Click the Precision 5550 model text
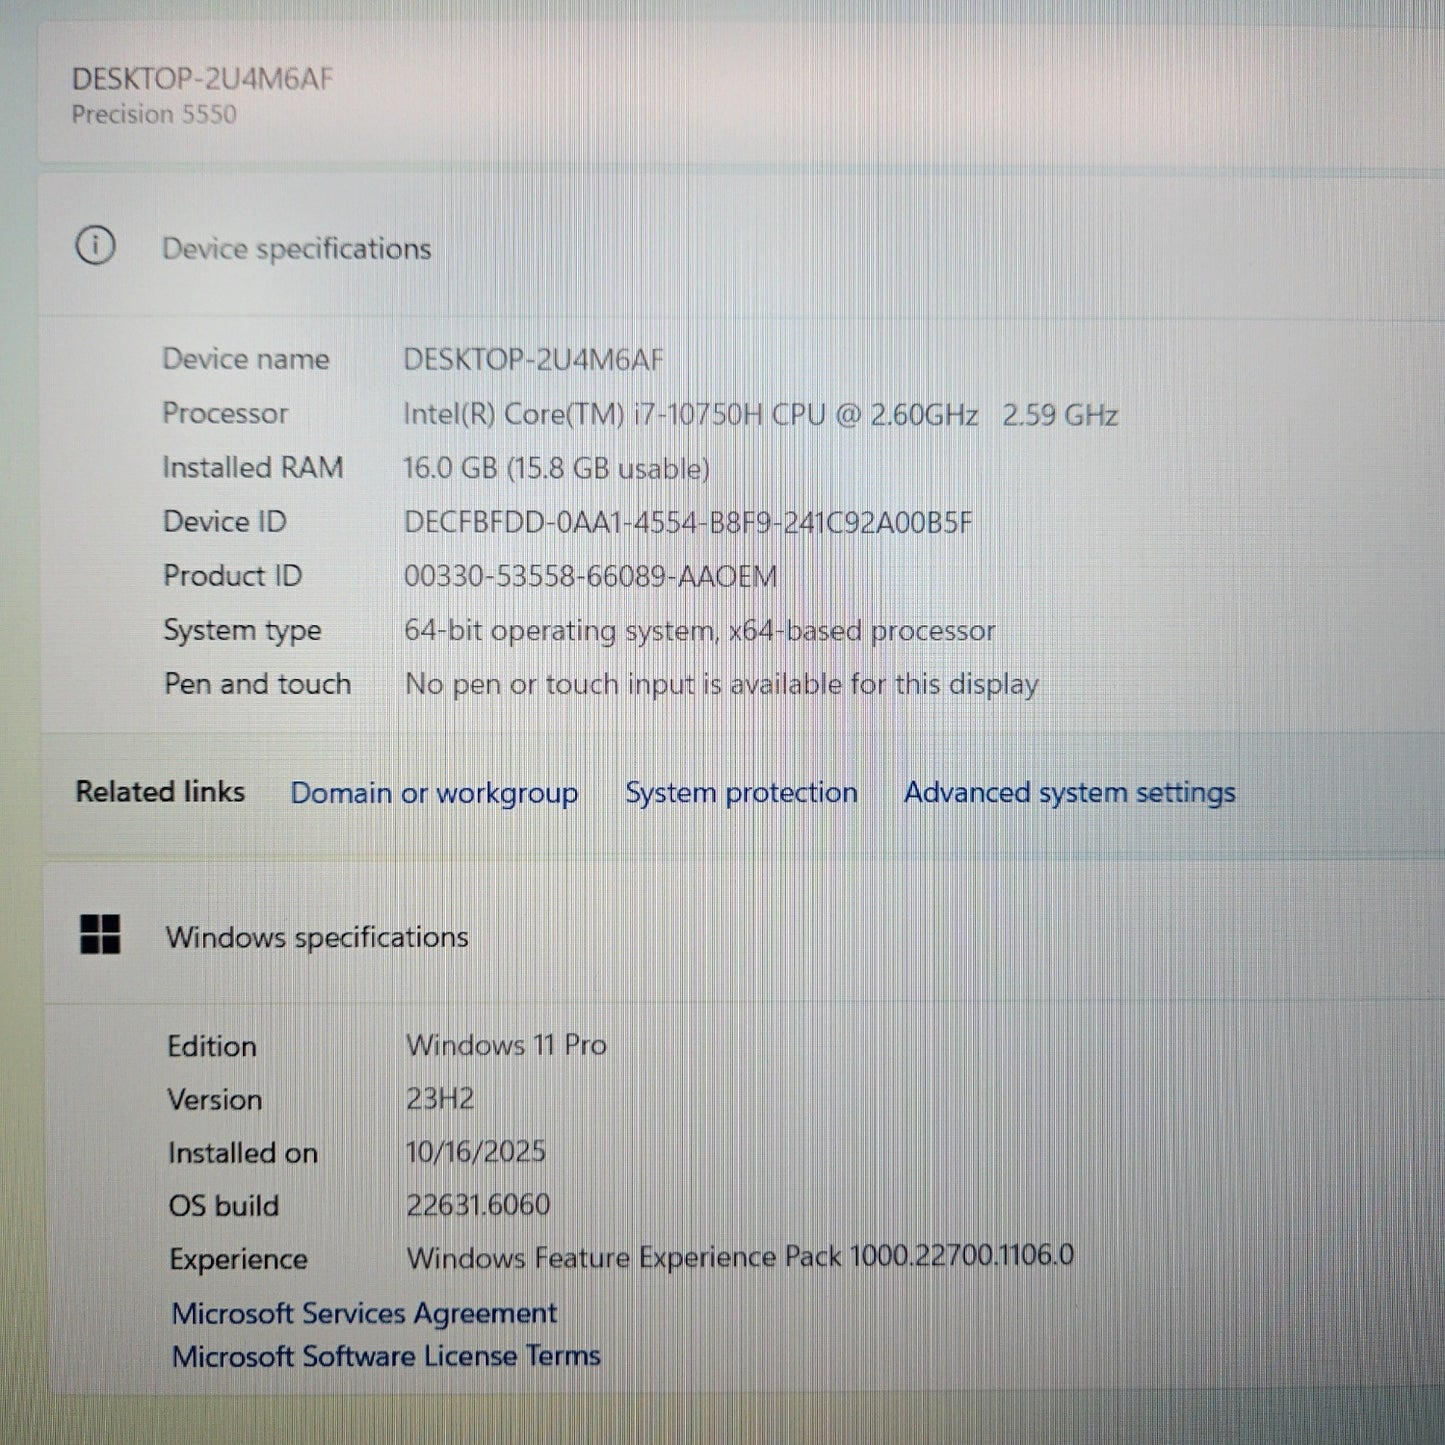Screen dimensions: 1445x1445 154,115
